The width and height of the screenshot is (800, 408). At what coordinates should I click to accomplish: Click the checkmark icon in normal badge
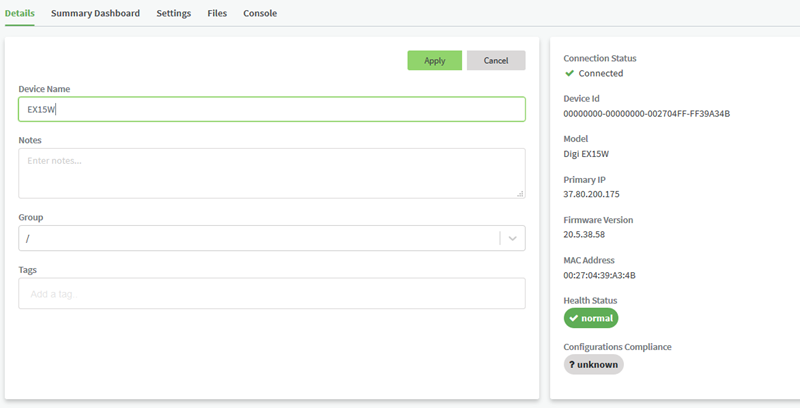573,318
